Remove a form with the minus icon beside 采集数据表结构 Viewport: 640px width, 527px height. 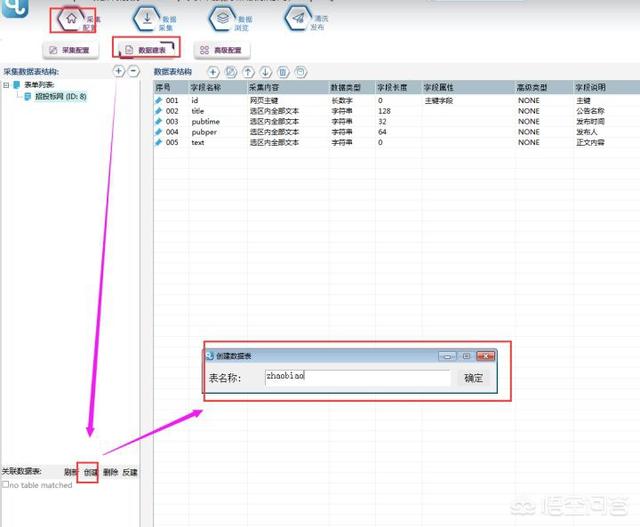133,71
